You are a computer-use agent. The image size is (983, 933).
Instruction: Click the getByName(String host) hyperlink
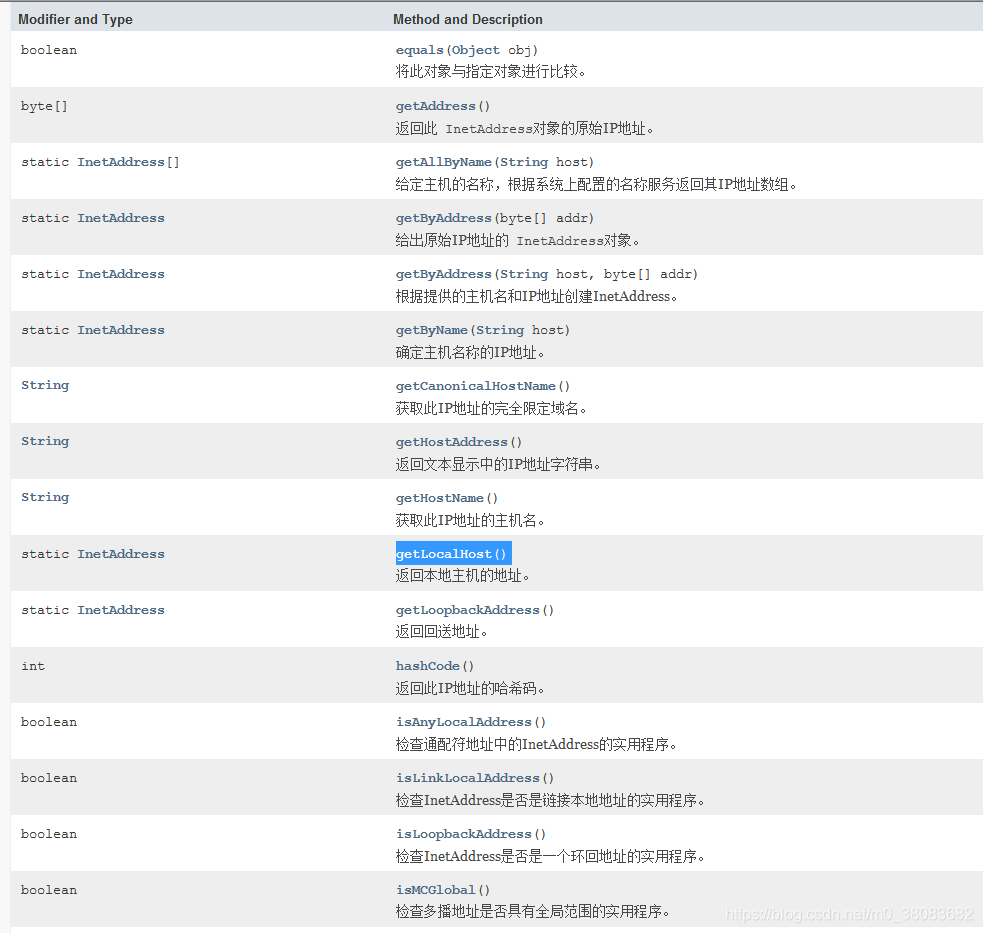[x=431, y=329]
